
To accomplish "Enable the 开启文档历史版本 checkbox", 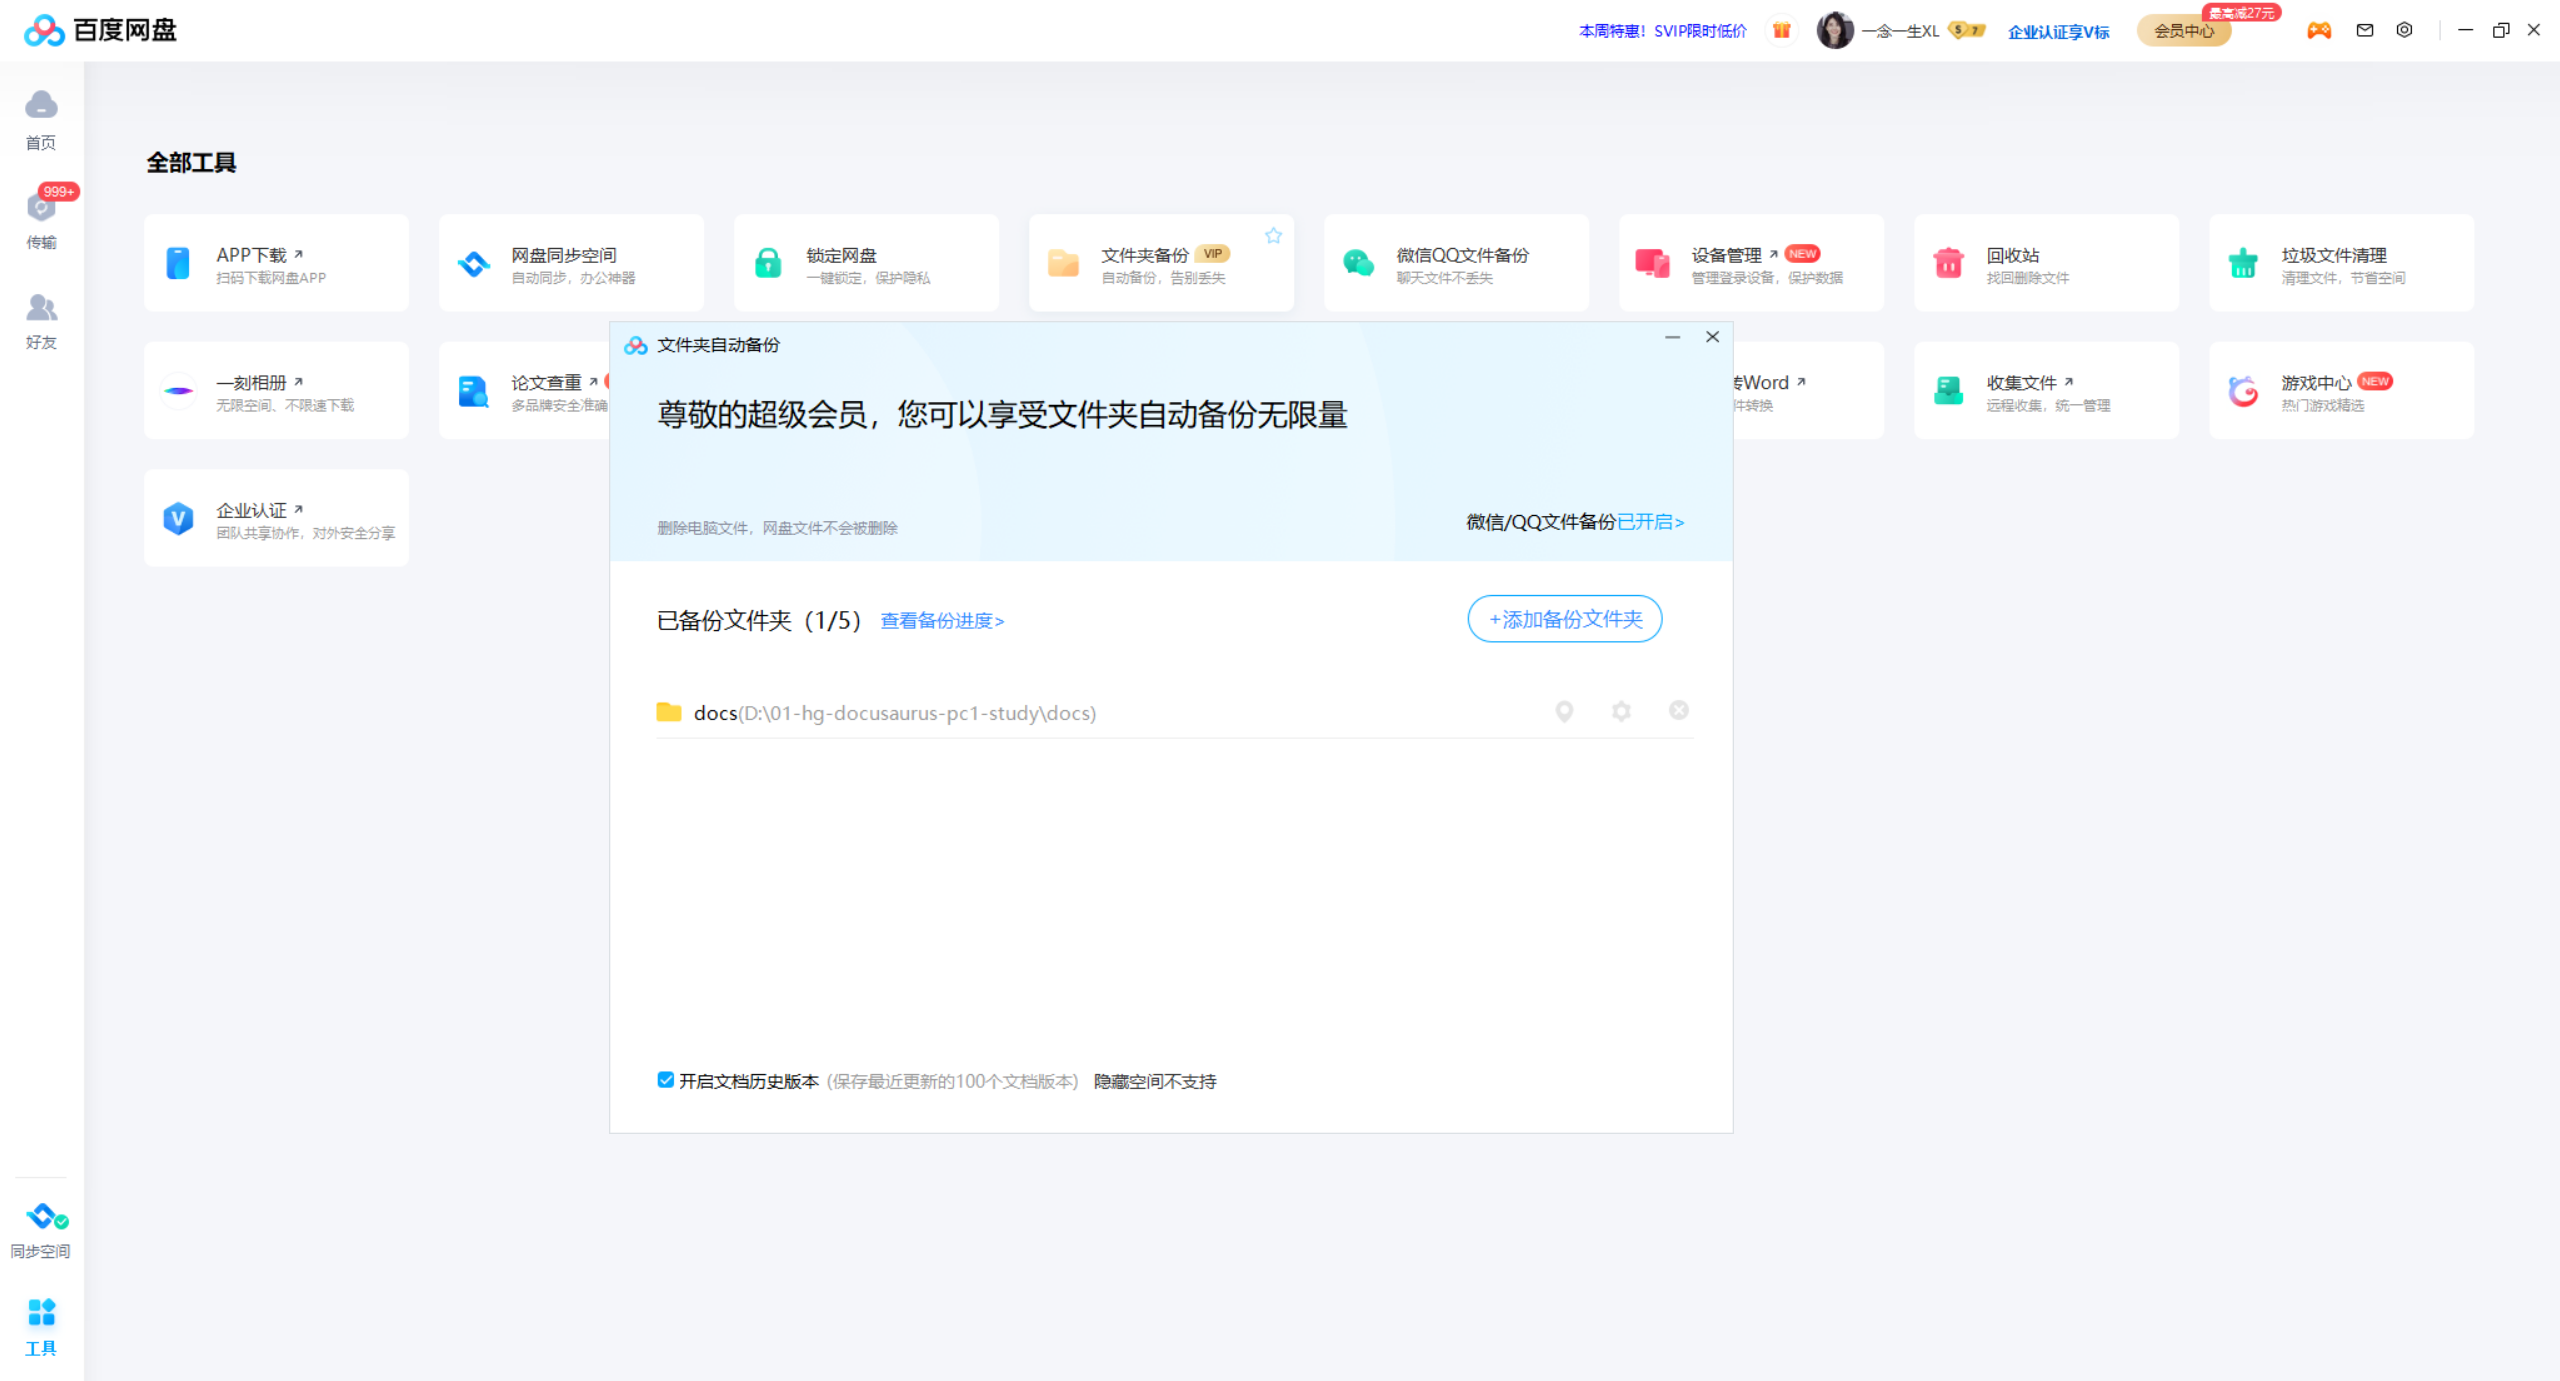I will click(x=665, y=1080).
